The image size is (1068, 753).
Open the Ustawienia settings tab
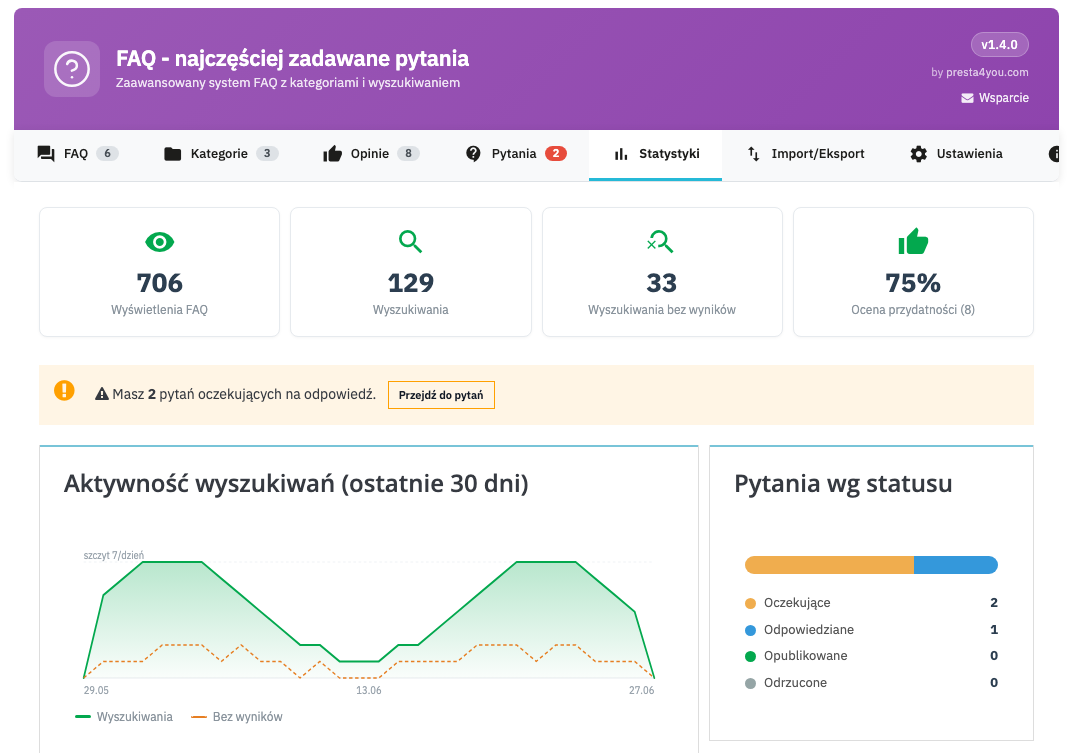click(x=956, y=154)
